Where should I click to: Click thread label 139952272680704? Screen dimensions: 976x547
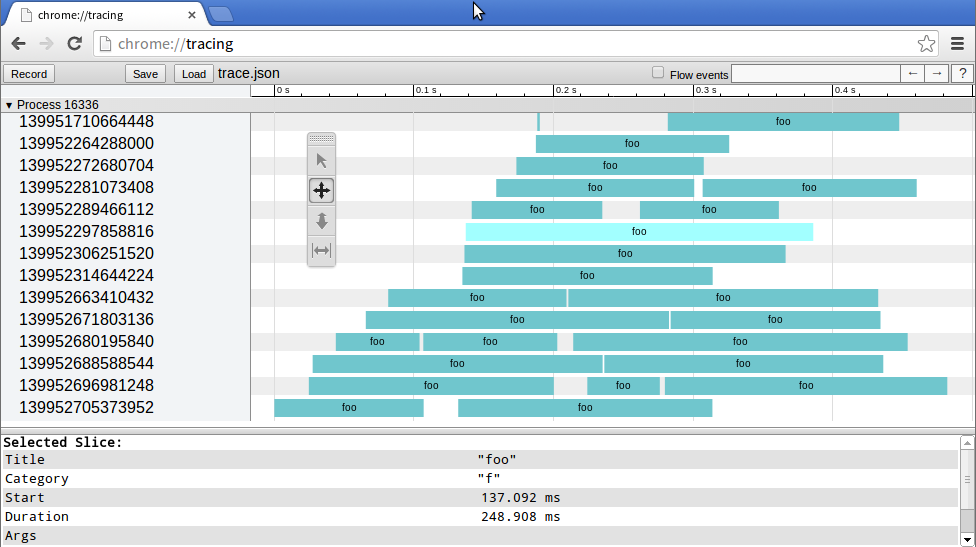click(x=86, y=166)
